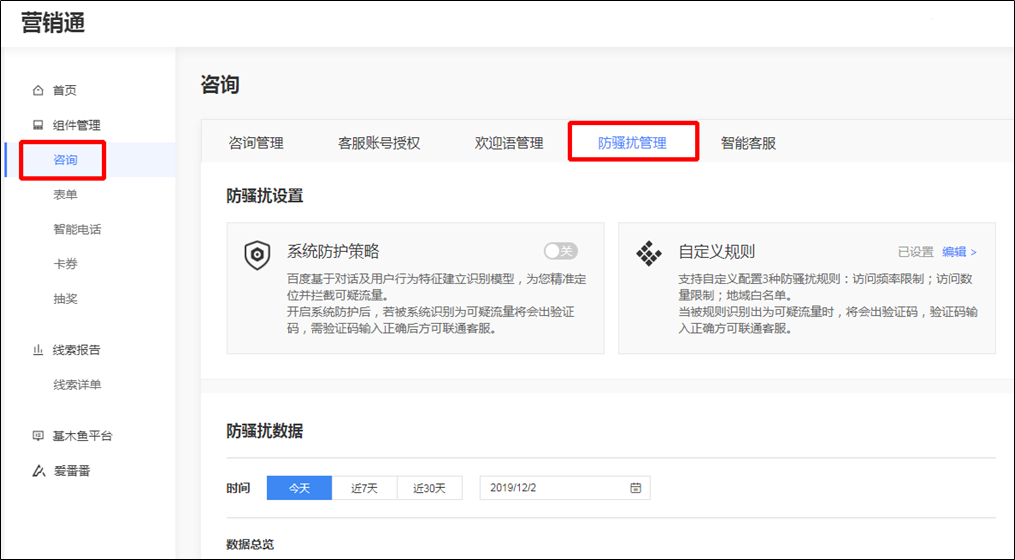Switch to the 客服账号授权 tab

[379, 143]
